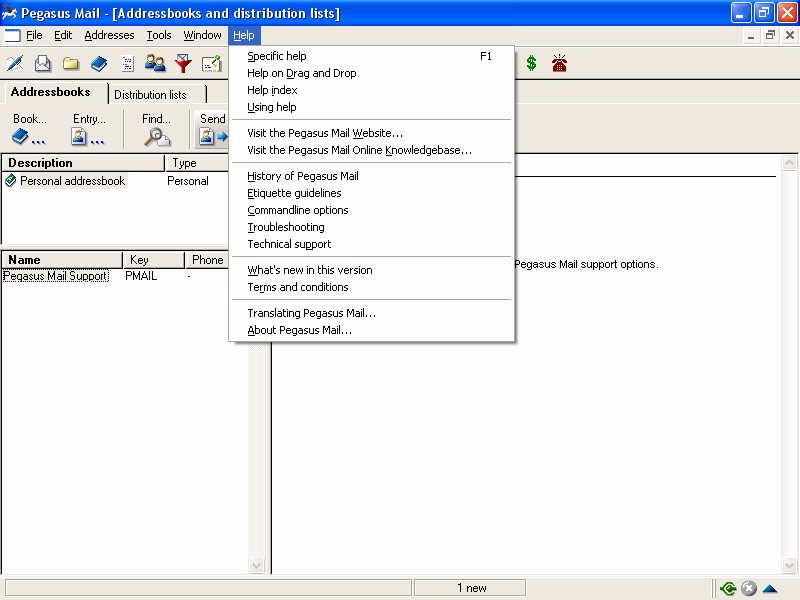Select Terms and conditions entry

click(x=371, y=287)
